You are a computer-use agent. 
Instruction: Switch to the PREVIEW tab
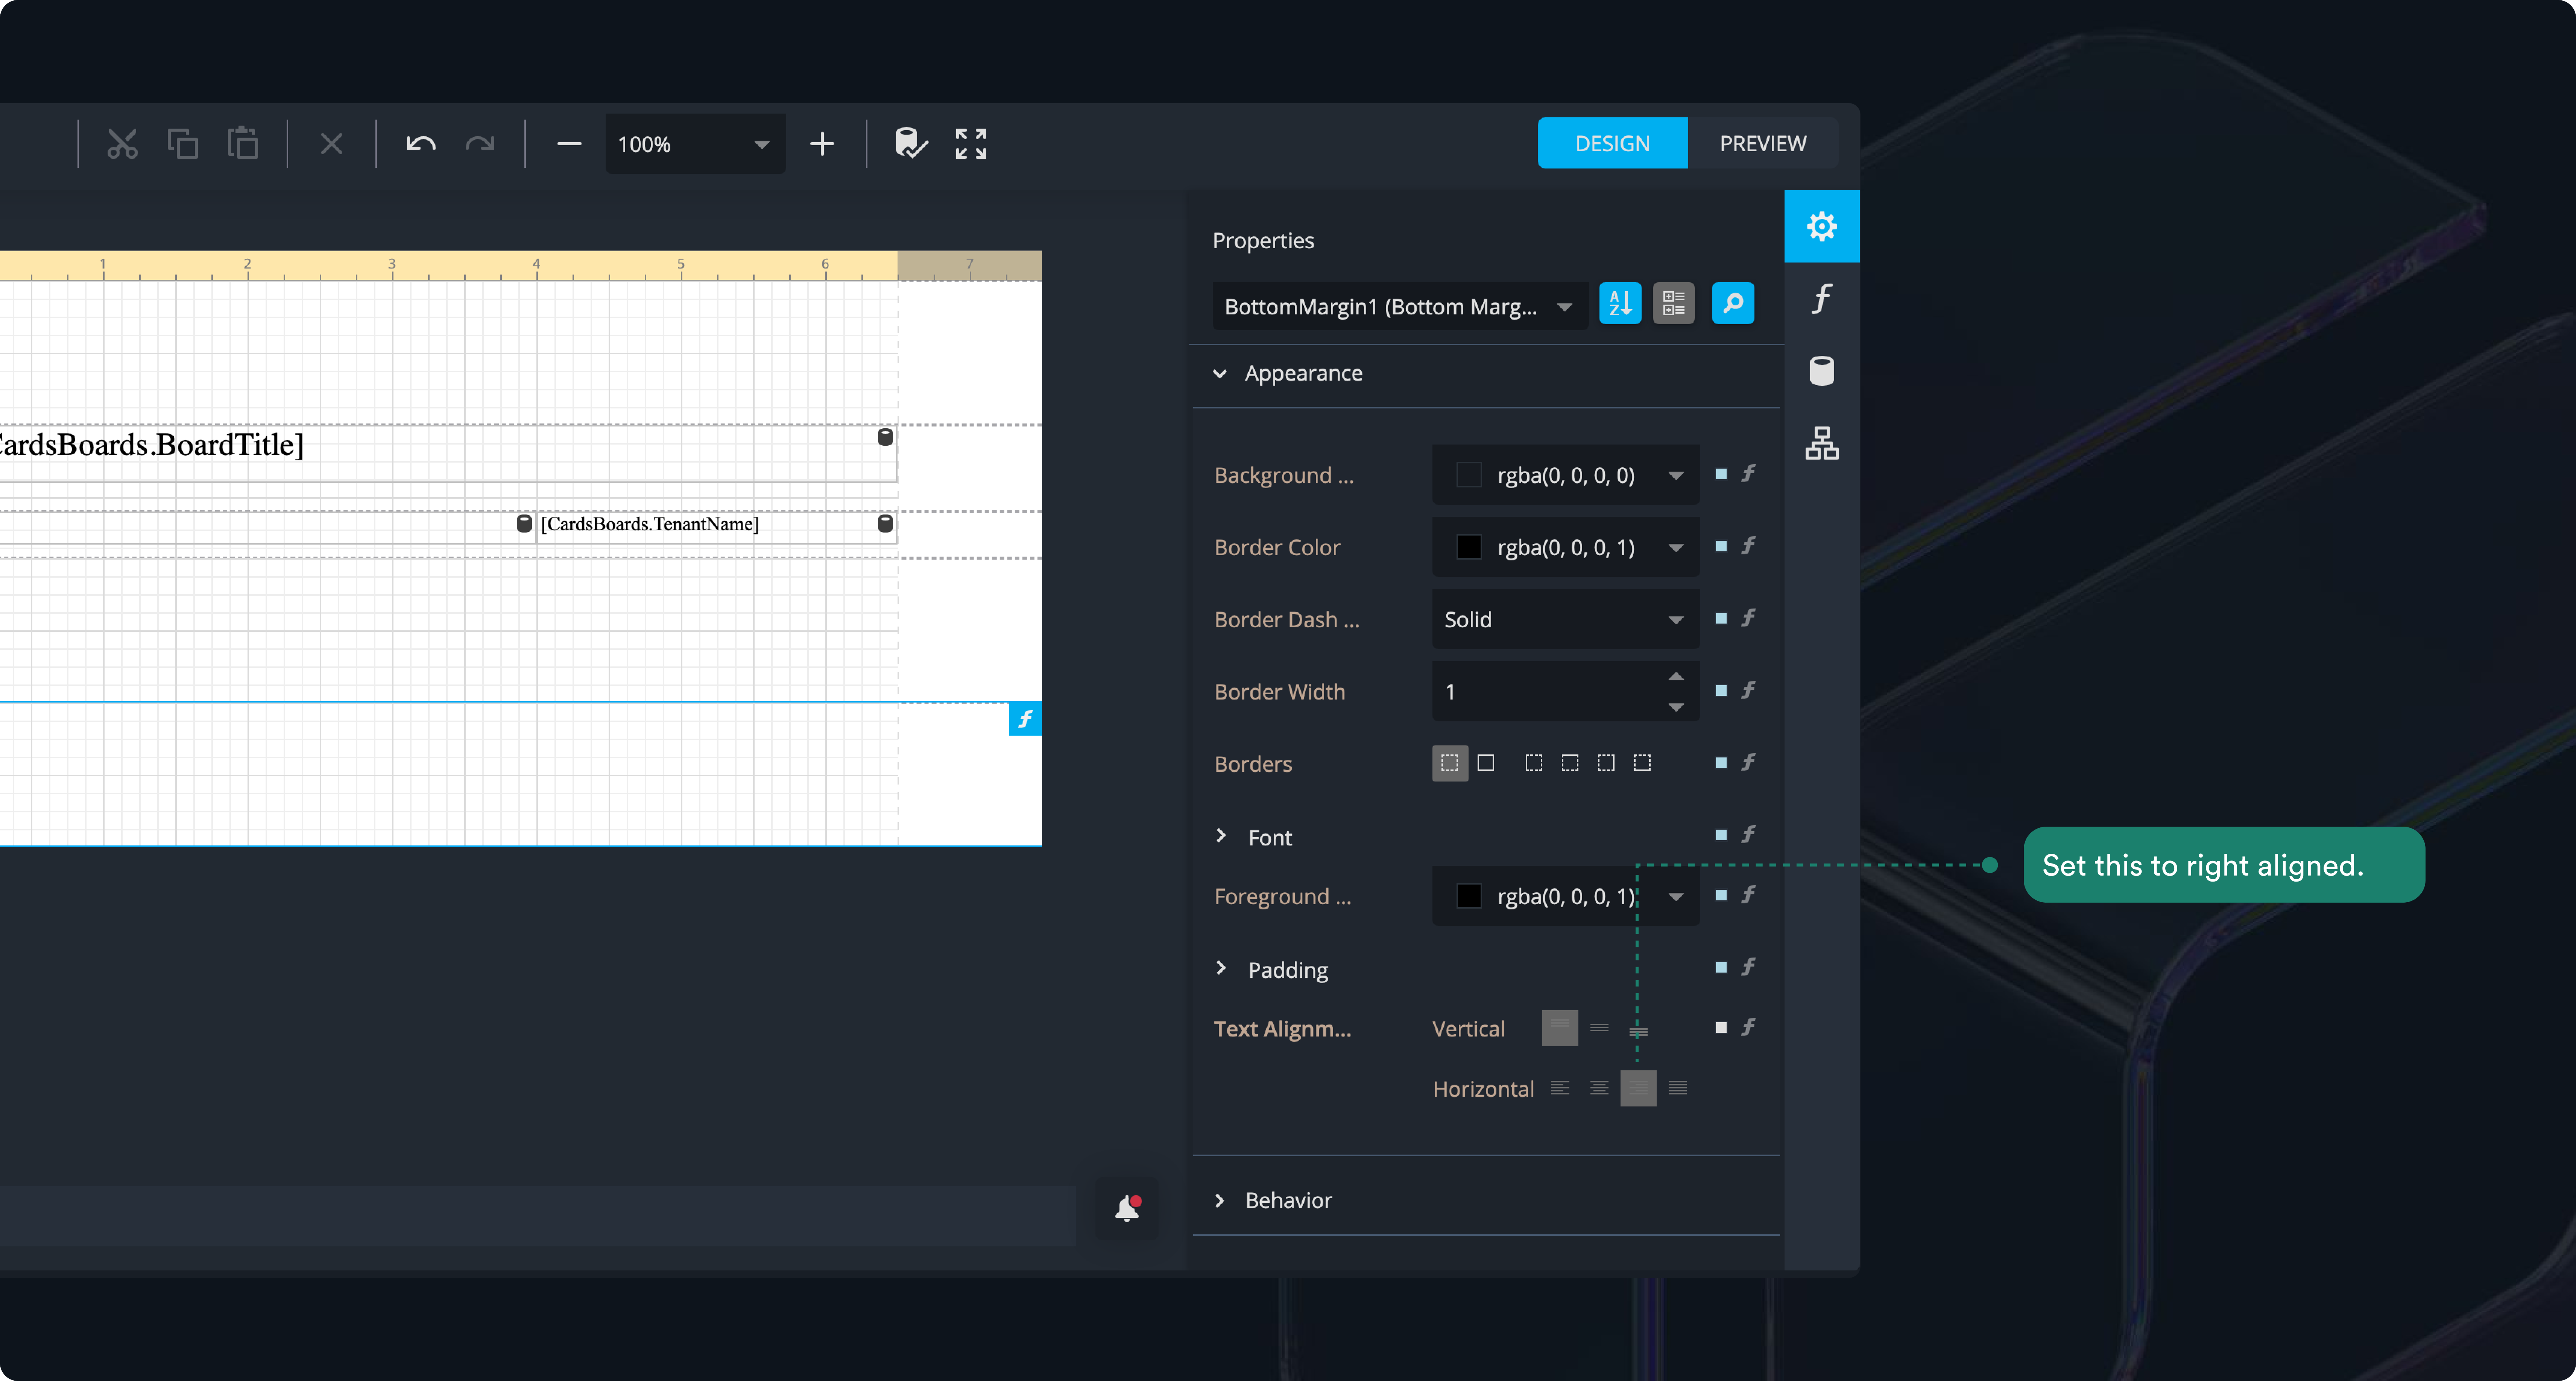click(1763, 143)
